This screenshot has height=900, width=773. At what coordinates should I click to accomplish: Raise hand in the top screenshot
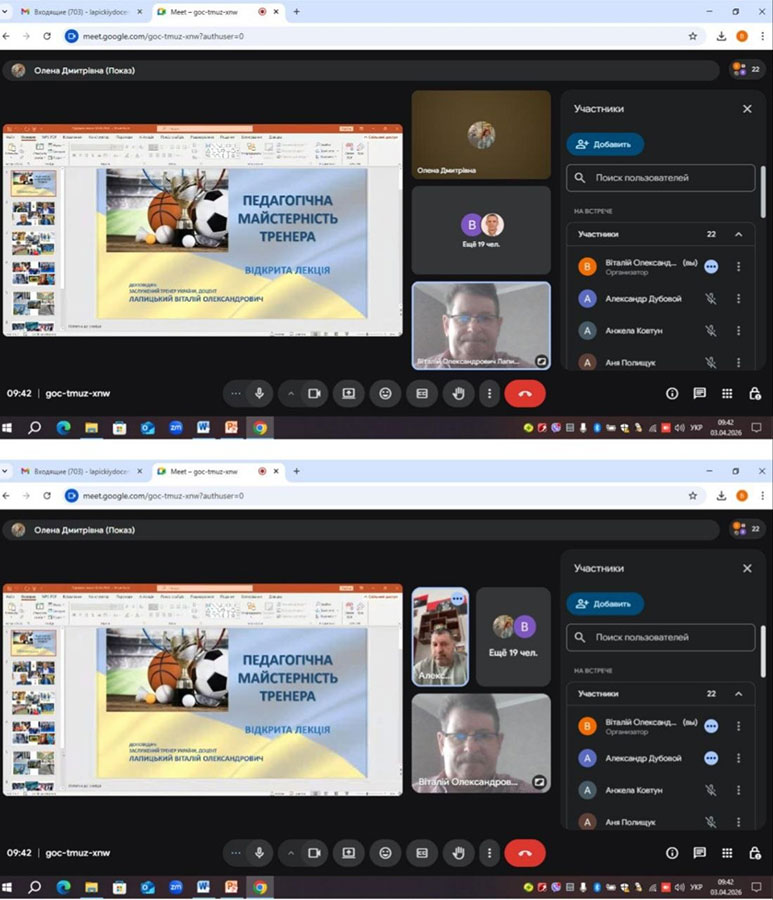coord(459,394)
